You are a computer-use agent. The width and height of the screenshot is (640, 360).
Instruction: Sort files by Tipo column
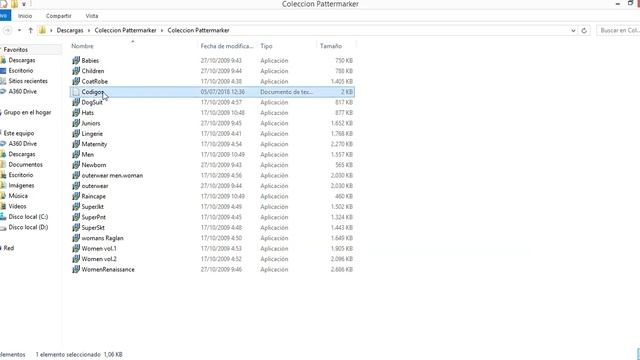[x=267, y=46]
